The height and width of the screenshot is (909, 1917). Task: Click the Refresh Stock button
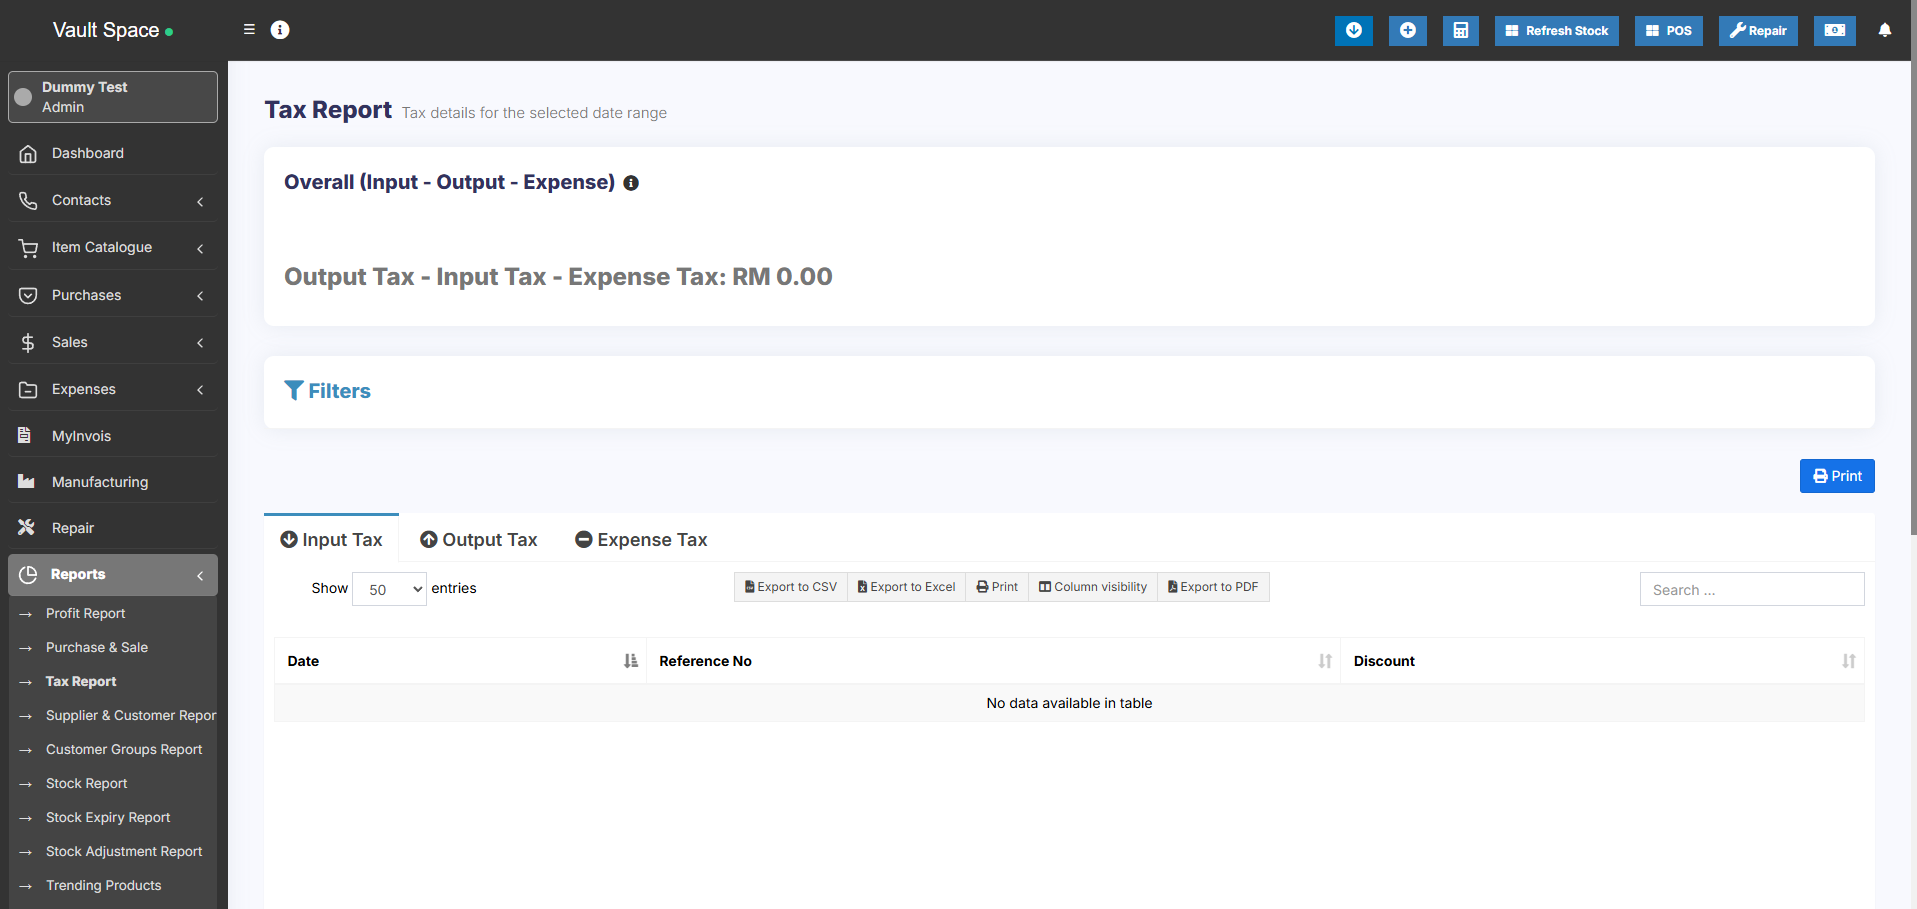coord(1556,31)
